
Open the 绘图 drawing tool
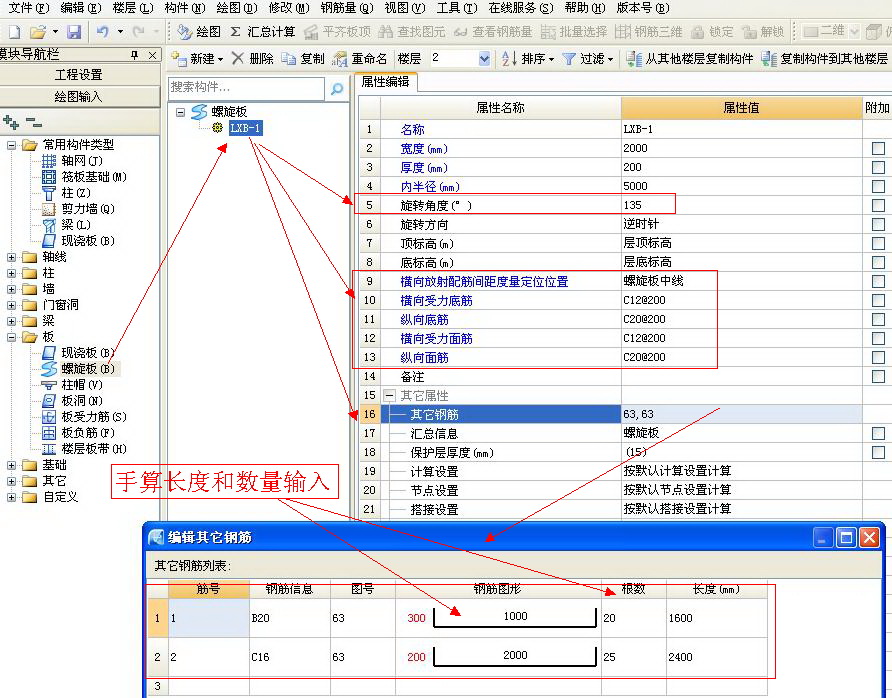tap(199, 32)
